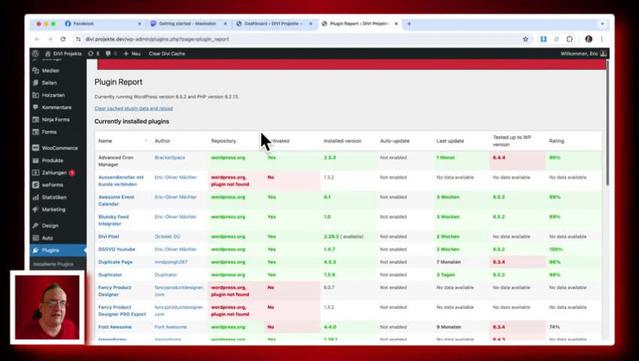Open WooCommerce in the sidebar
Image resolution: width=639 pixels, height=361 pixels.
click(58, 148)
